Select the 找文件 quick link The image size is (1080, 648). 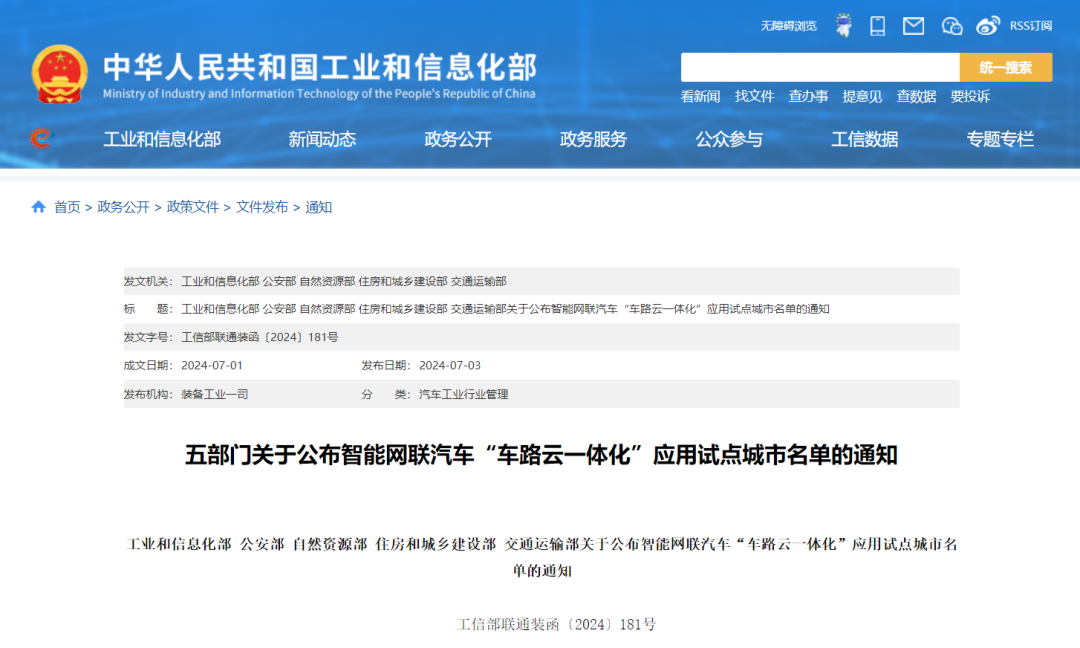point(754,96)
